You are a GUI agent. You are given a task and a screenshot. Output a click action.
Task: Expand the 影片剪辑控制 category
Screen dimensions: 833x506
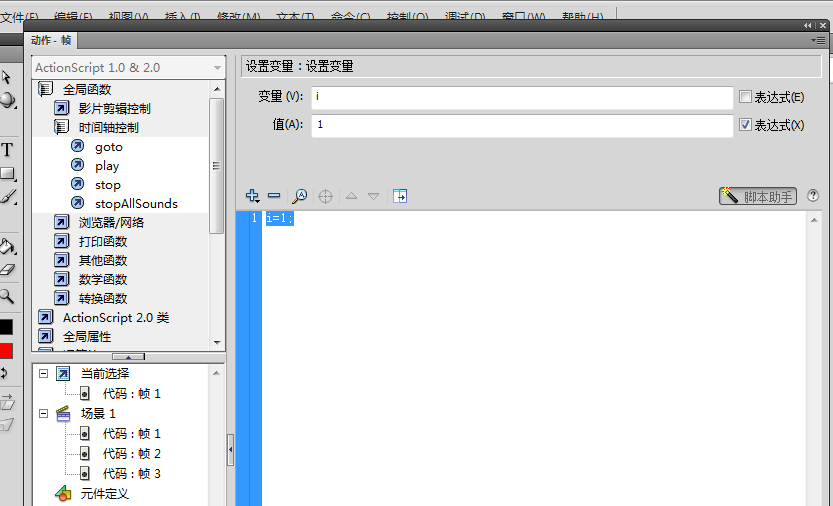point(62,108)
